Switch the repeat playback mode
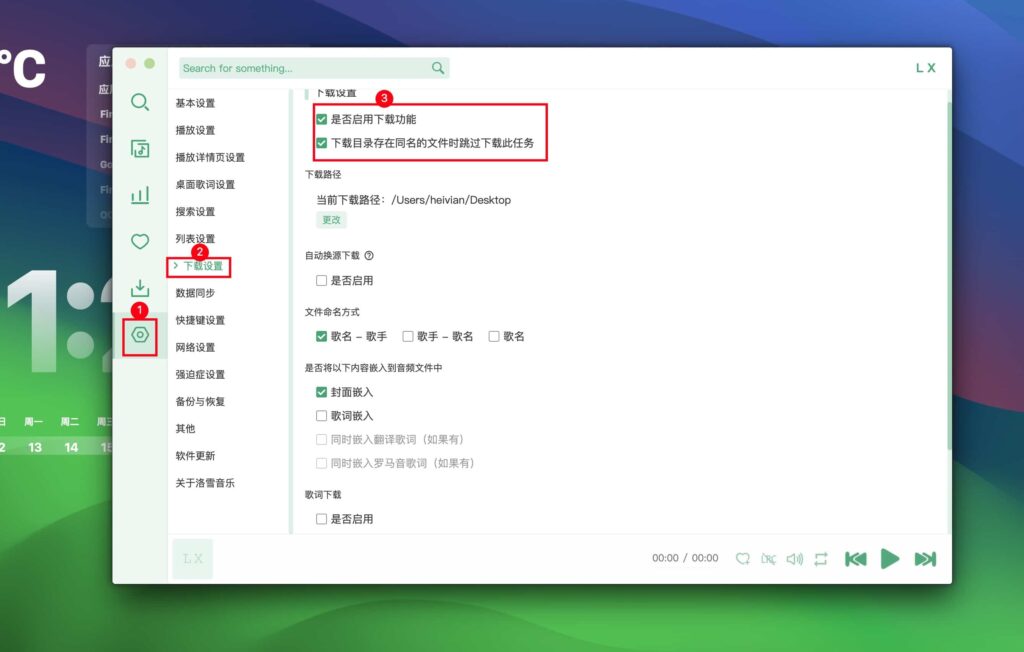 [x=820, y=558]
